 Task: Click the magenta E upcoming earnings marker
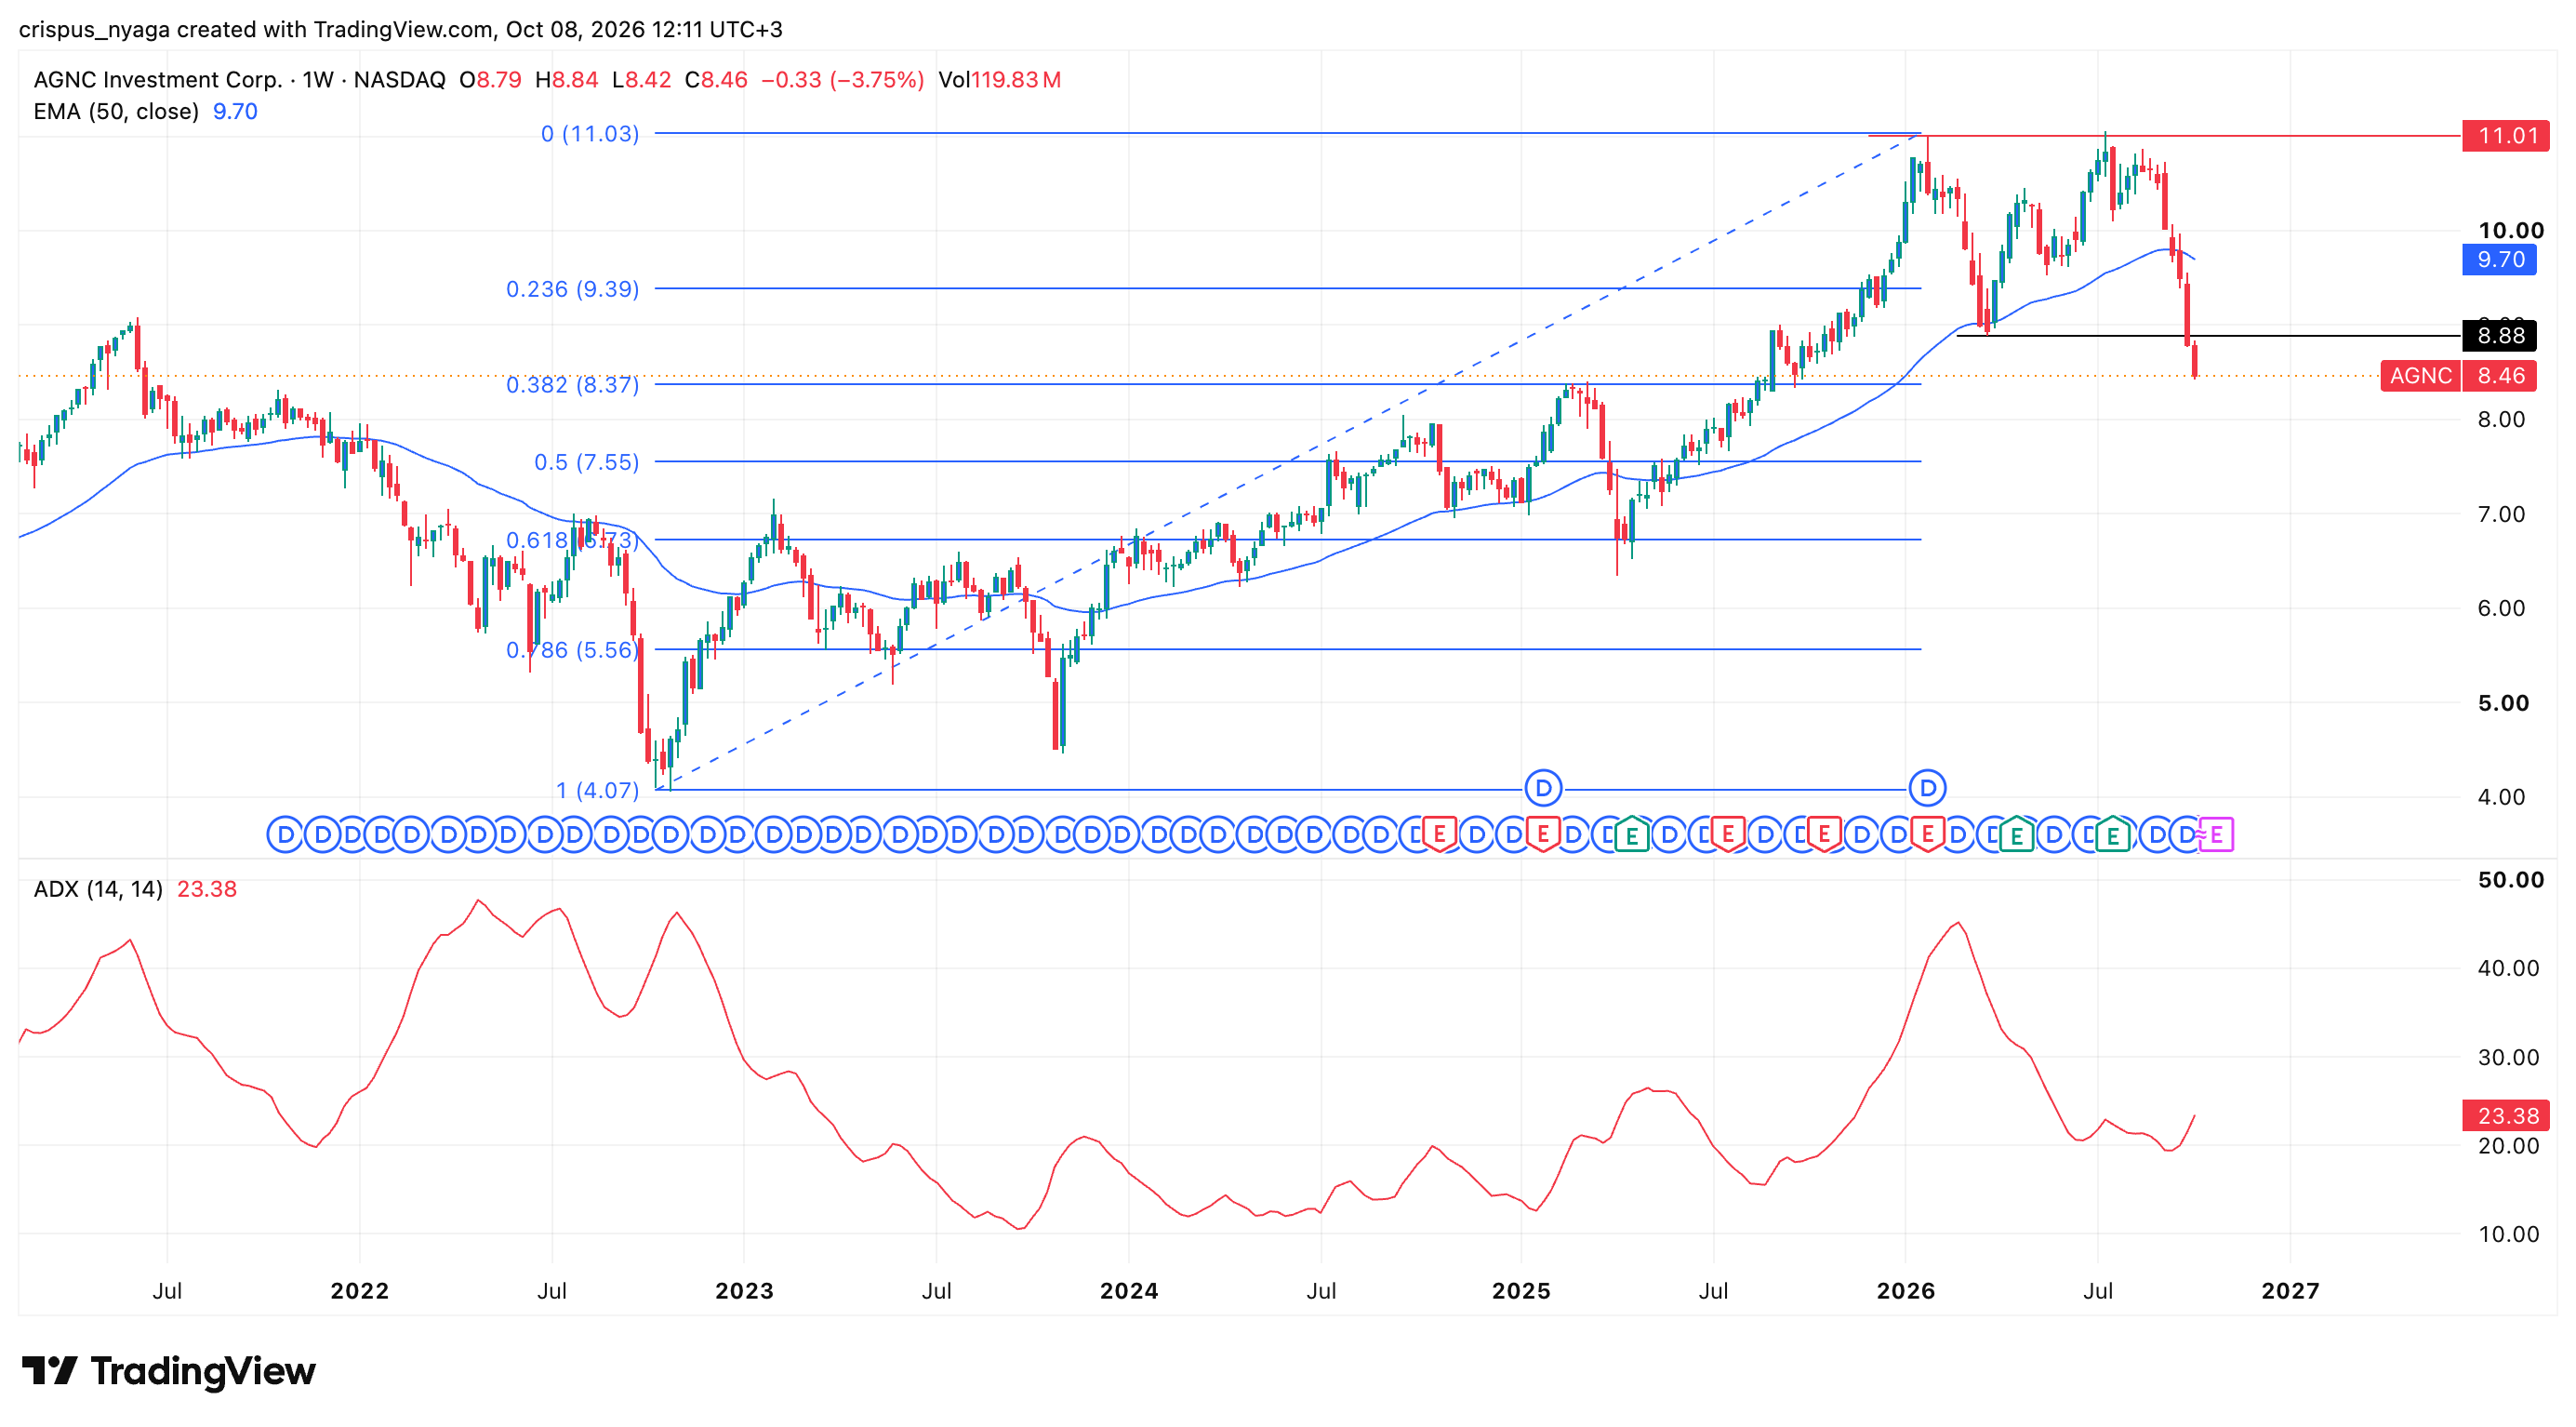point(2216,834)
